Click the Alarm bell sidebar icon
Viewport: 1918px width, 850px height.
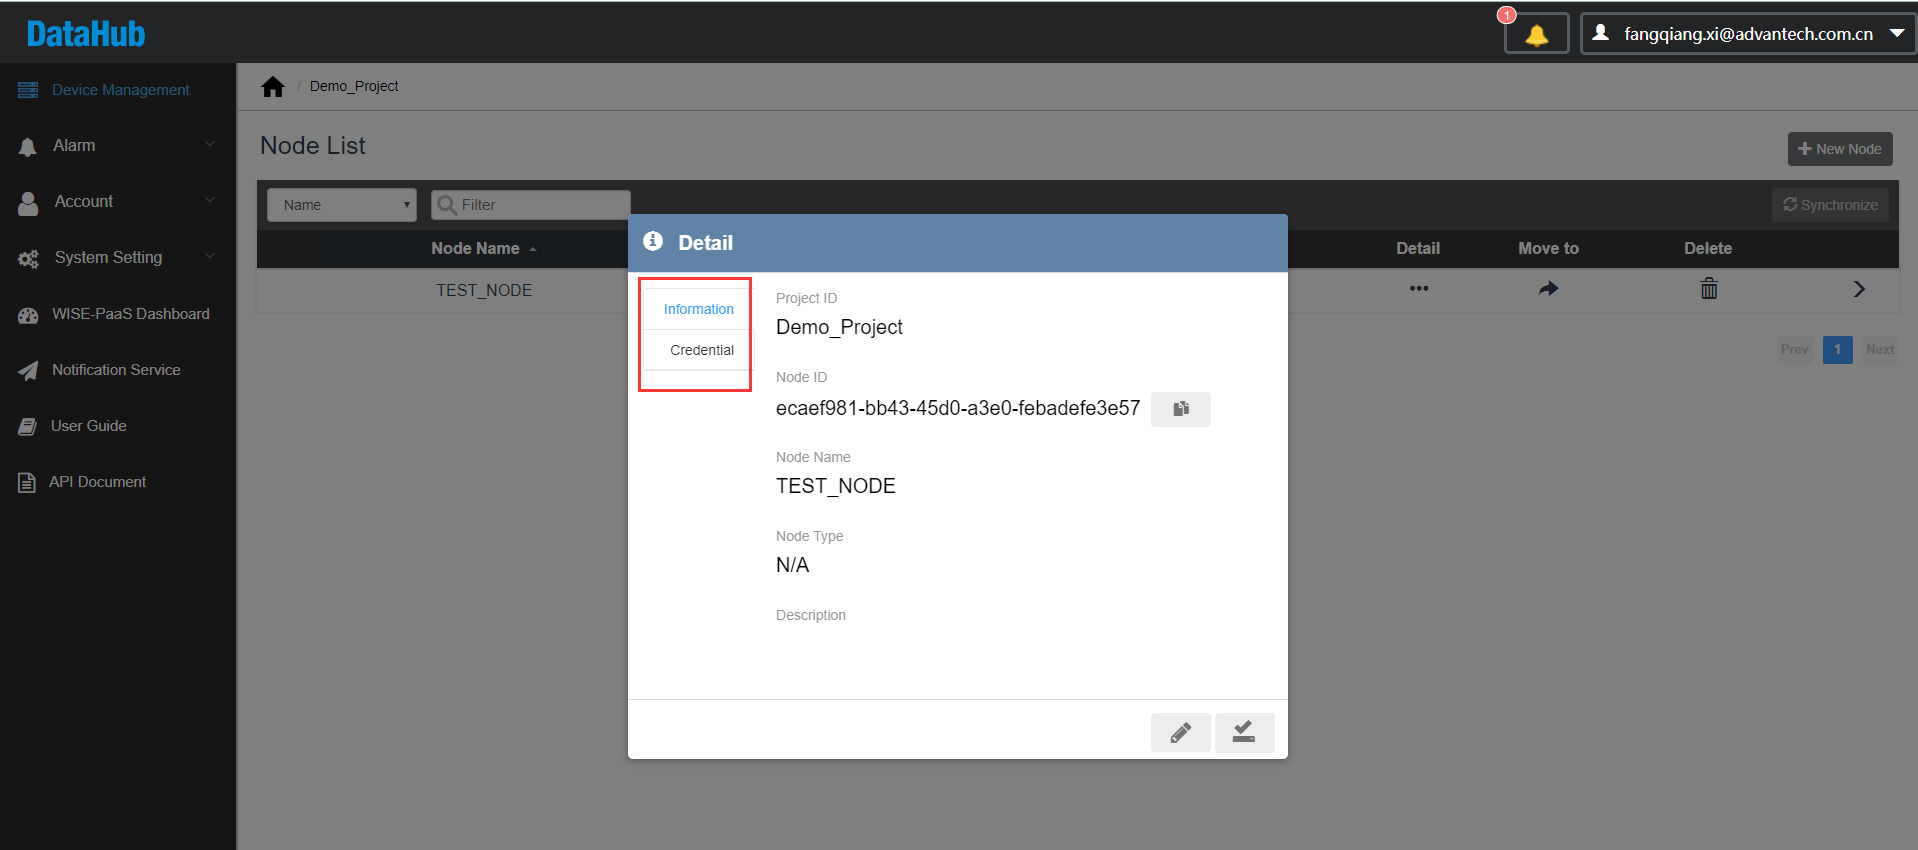point(28,147)
